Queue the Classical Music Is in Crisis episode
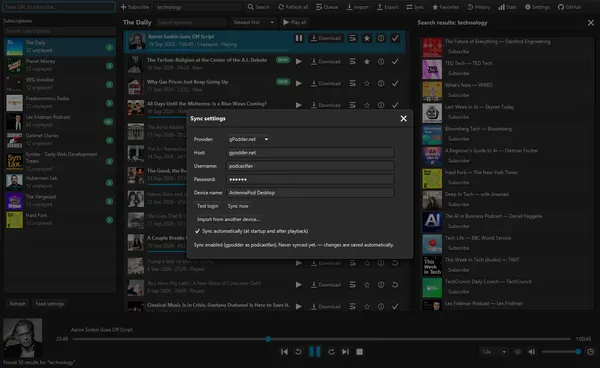 [352, 307]
